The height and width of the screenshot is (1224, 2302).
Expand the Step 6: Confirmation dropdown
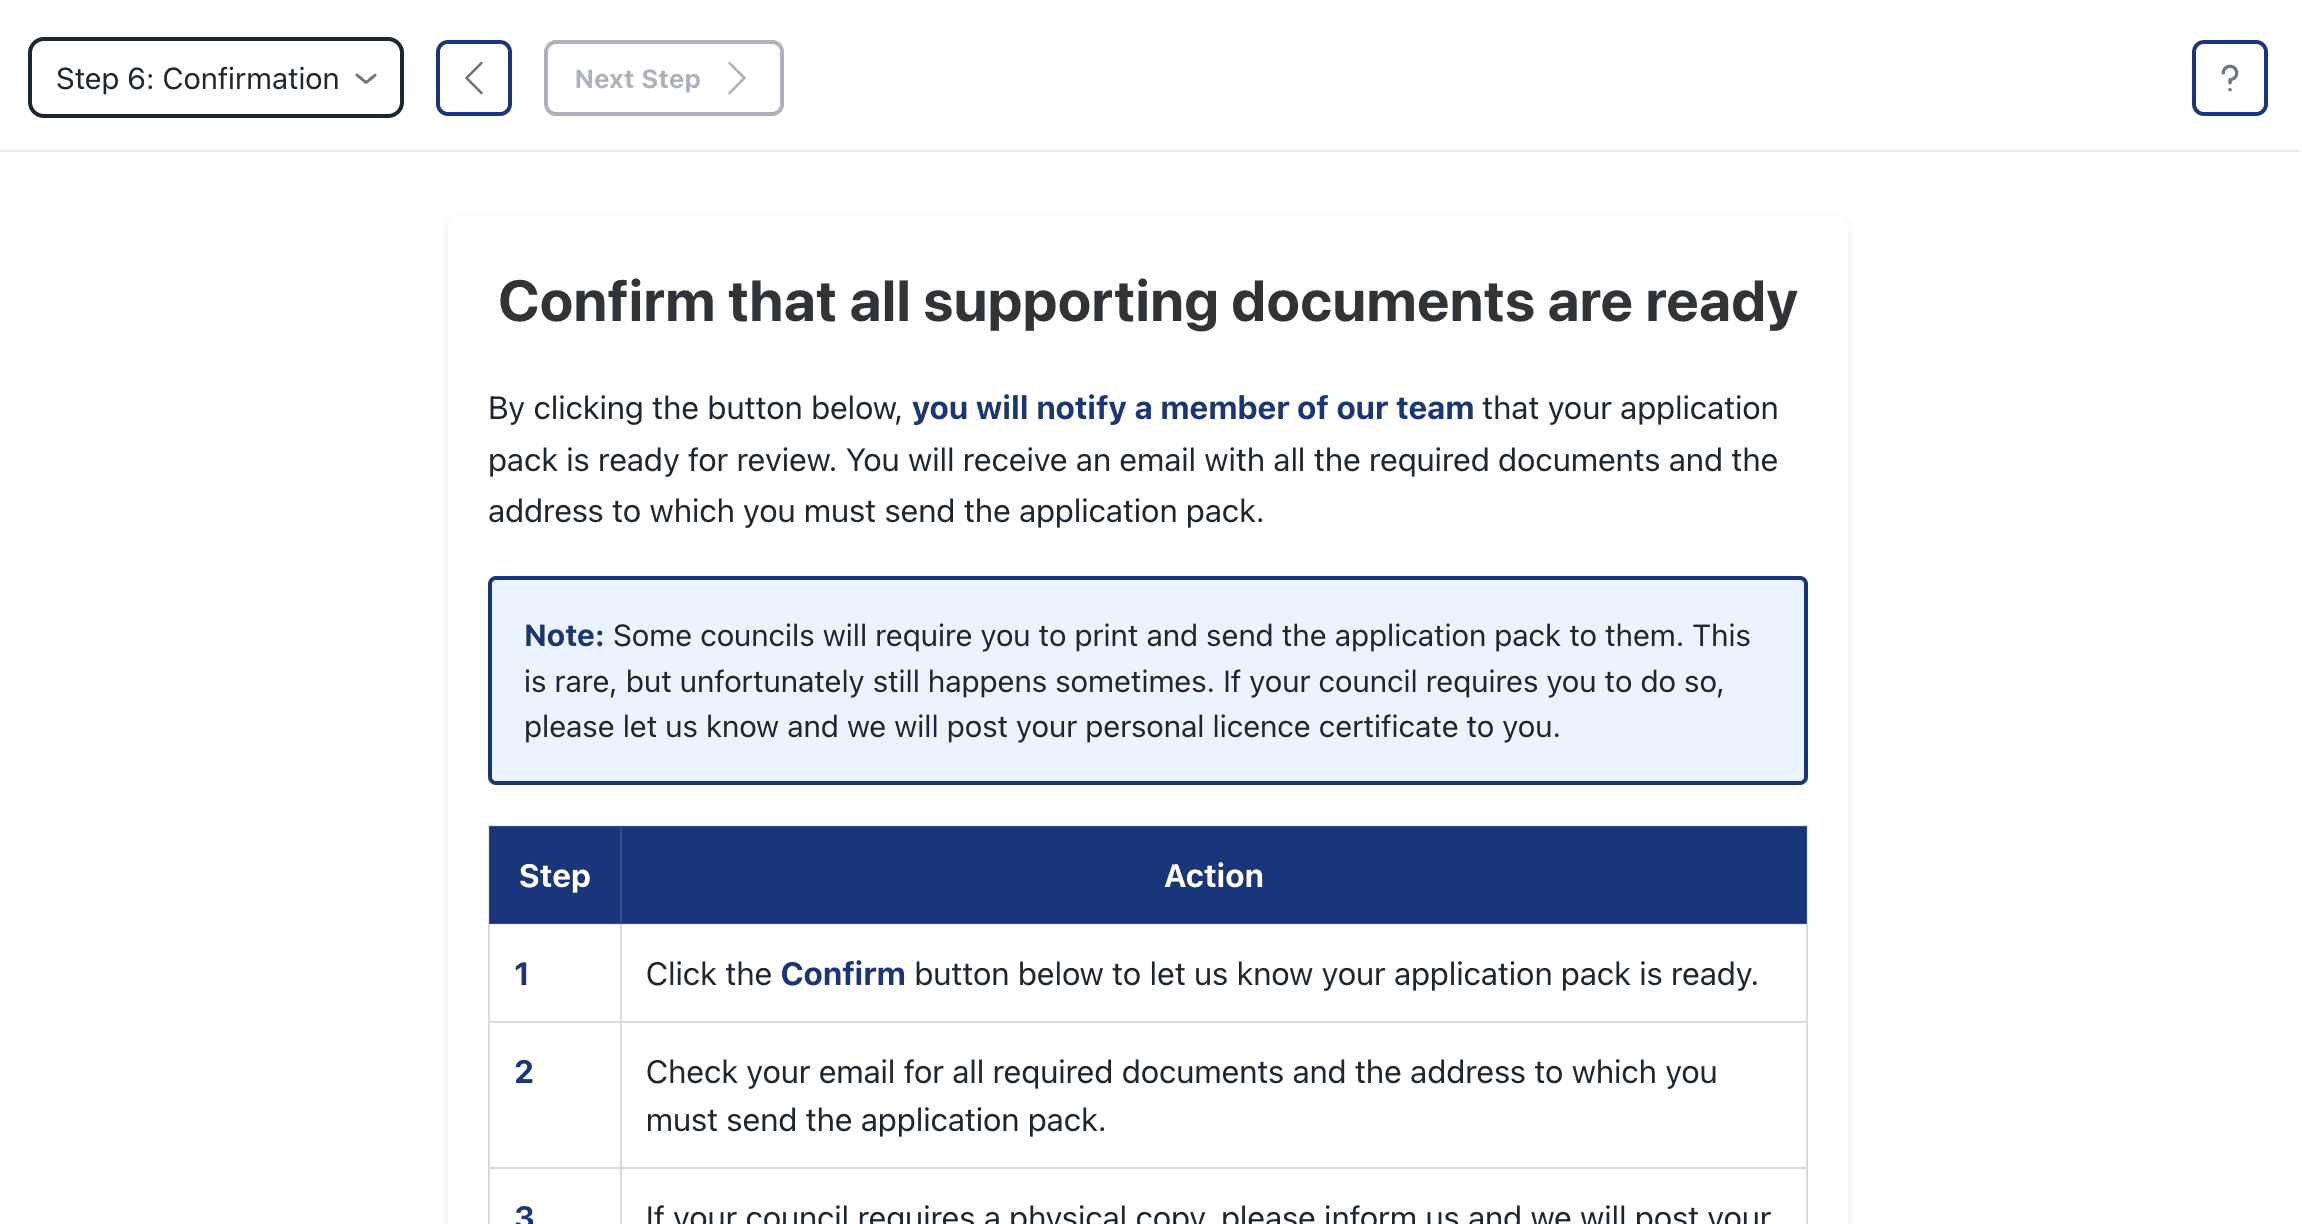(215, 78)
